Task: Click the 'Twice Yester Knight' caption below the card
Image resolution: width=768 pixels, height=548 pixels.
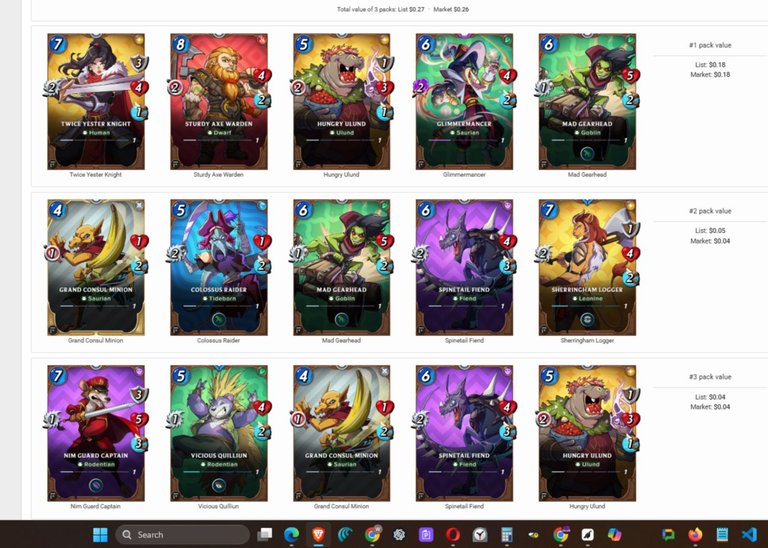Action: (x=96, y=174)
